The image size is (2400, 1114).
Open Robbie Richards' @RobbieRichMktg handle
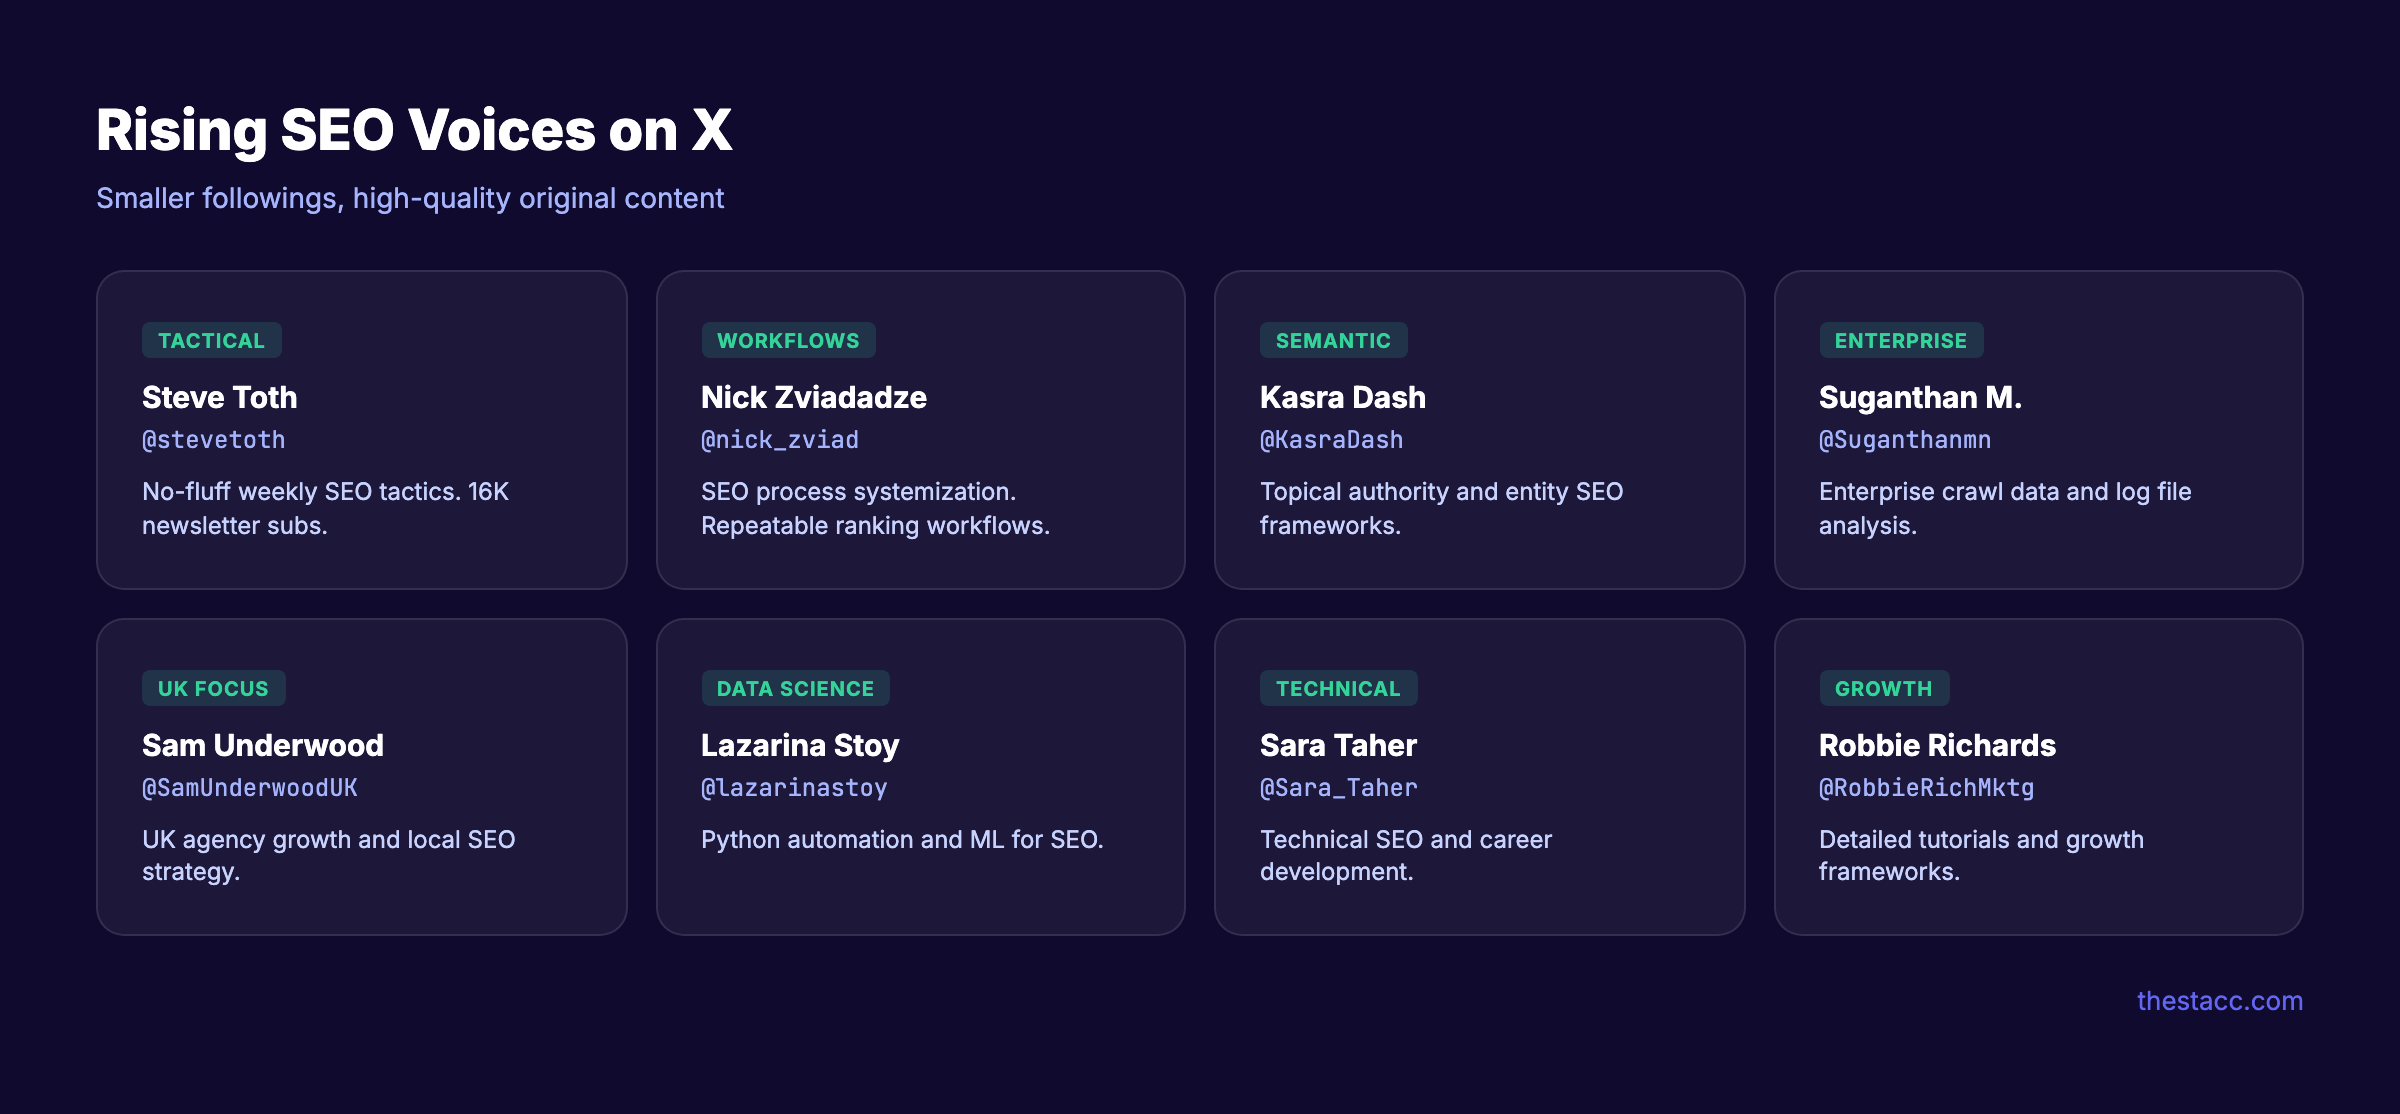(1925, 788)
